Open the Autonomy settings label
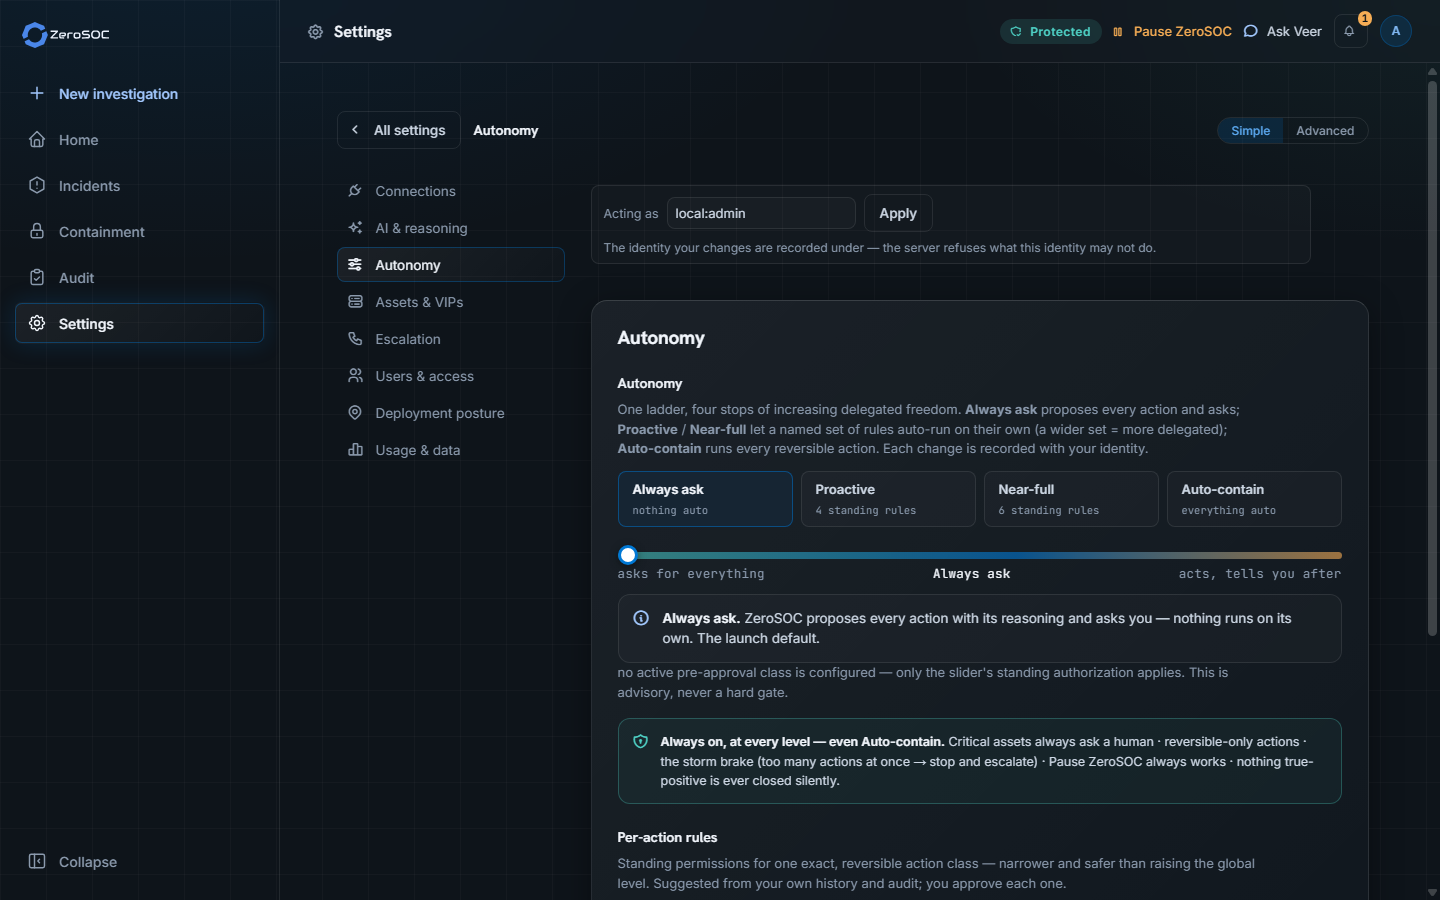 (x=407, y=265)
